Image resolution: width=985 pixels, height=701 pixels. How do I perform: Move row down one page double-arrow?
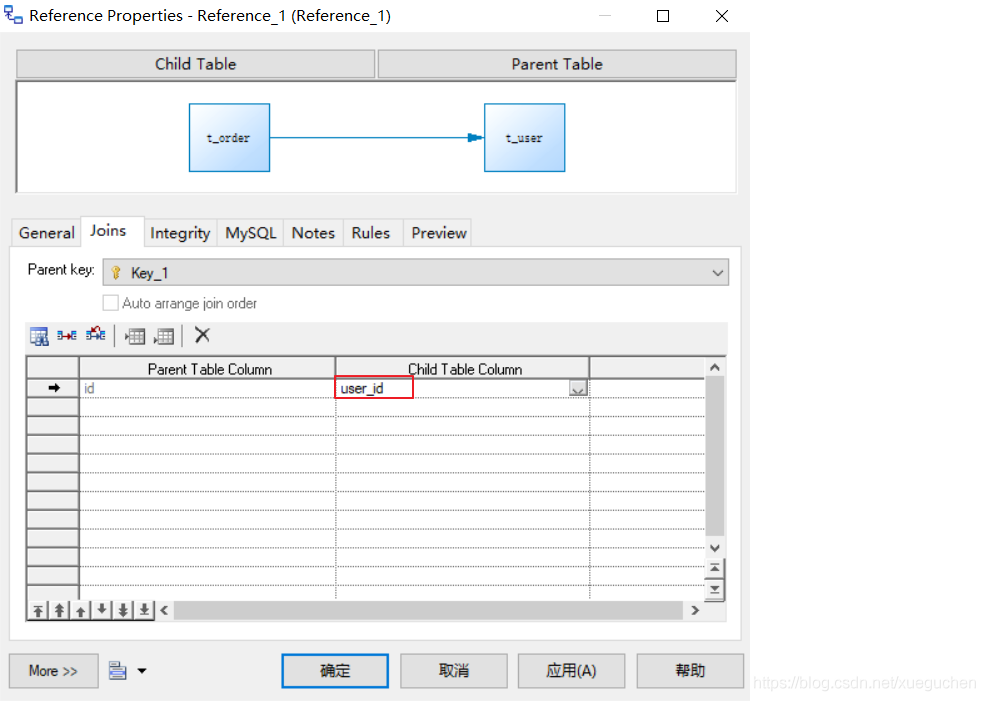[124, 610]
